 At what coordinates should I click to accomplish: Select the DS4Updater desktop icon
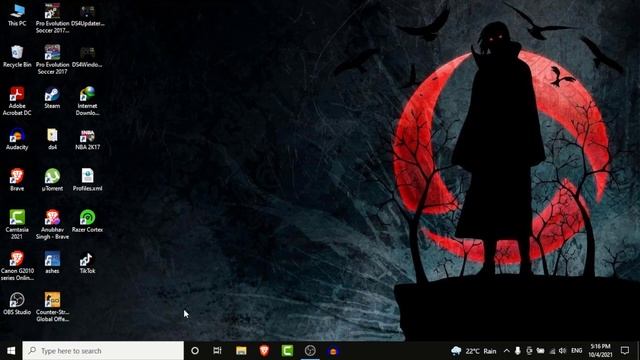tap(87, 16)
